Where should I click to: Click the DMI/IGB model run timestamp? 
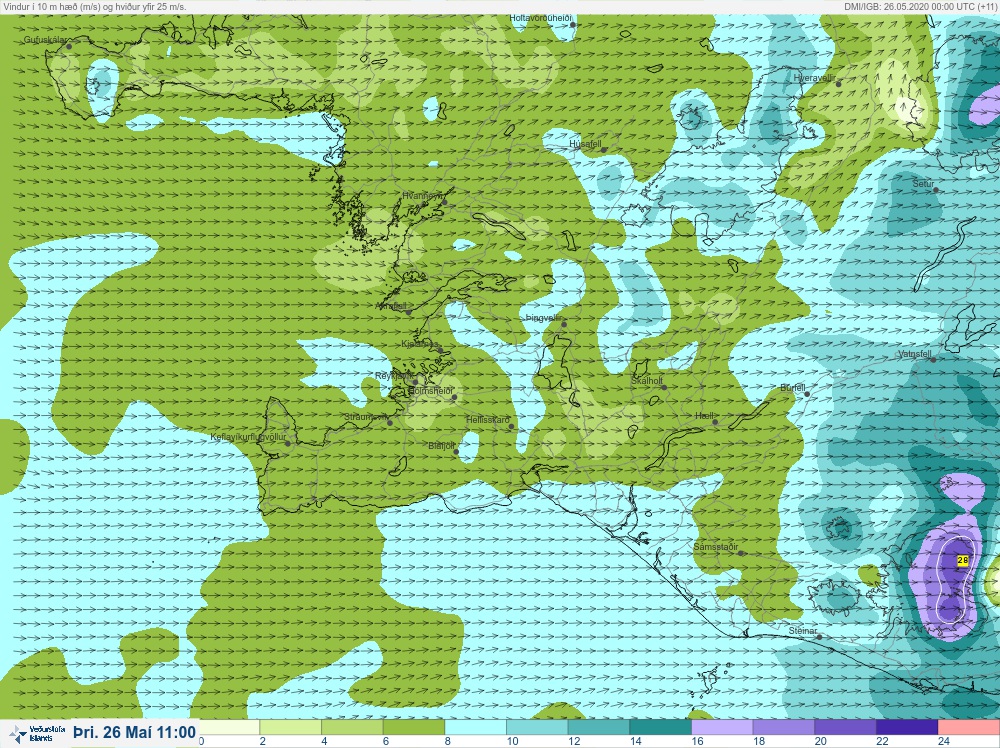click(922, 6)
